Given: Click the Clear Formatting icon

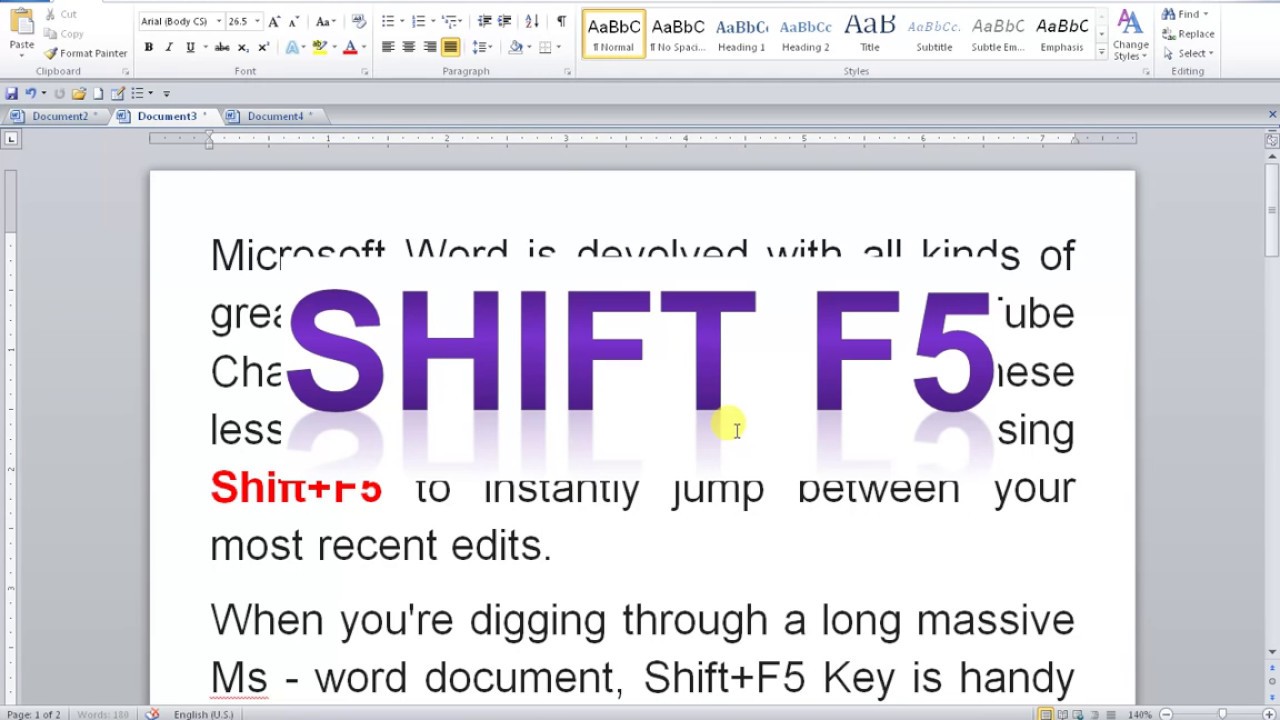Looking at the screenshot, I should (x=358, y=21).
